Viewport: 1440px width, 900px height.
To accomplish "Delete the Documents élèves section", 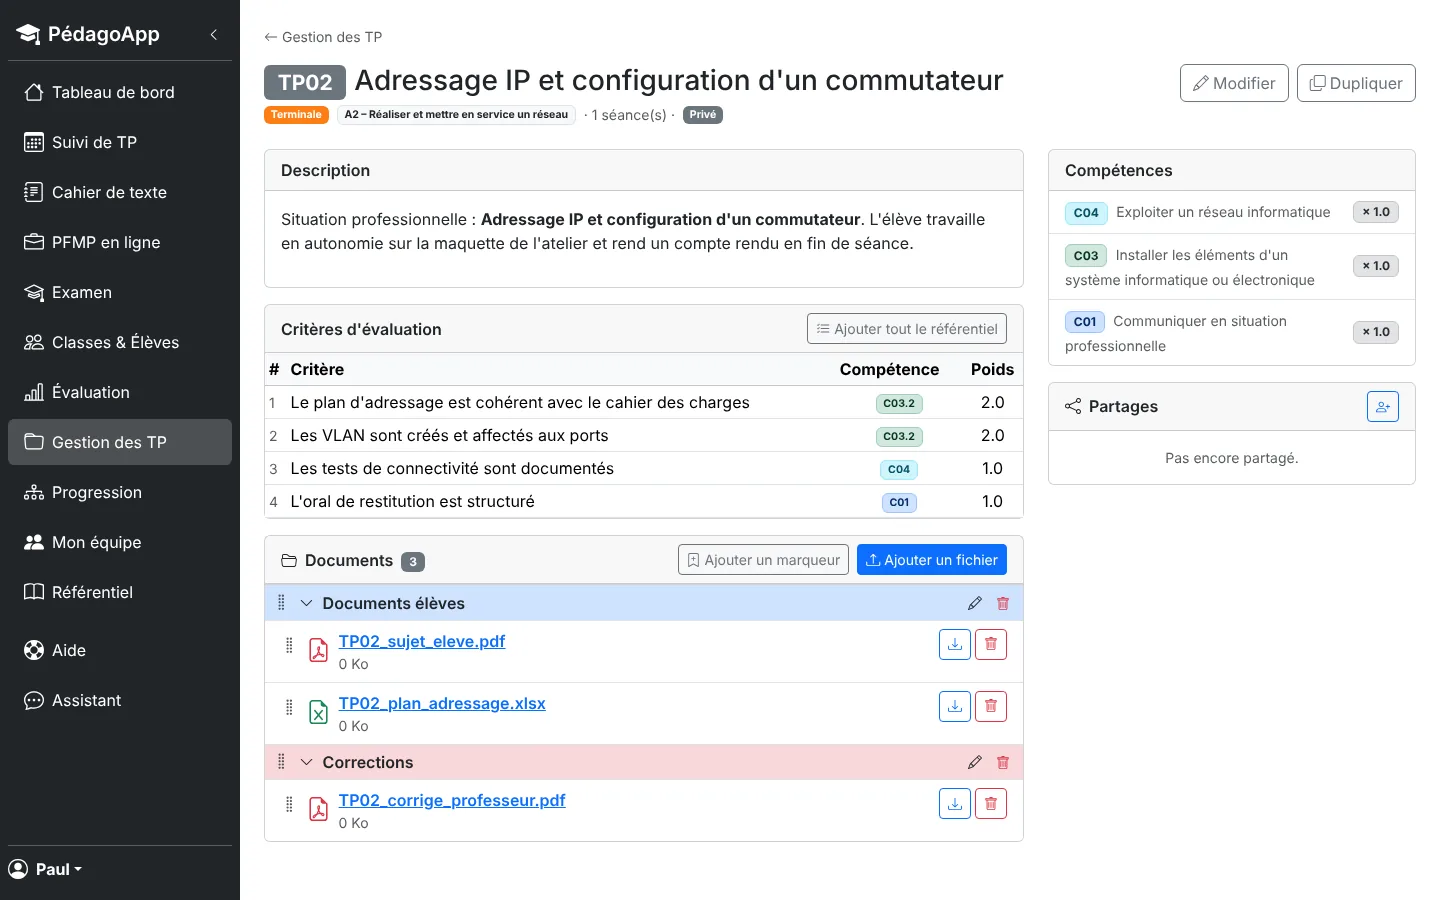I will [x=1003, y=603].
